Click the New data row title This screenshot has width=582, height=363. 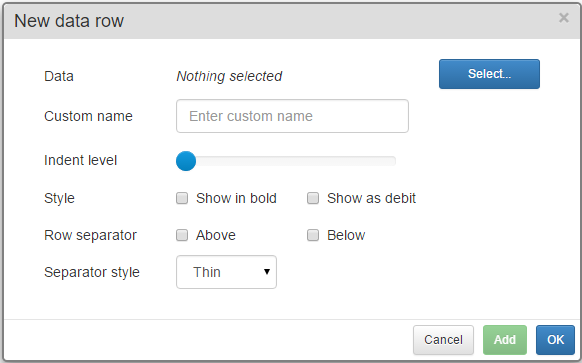coord(69,21)
